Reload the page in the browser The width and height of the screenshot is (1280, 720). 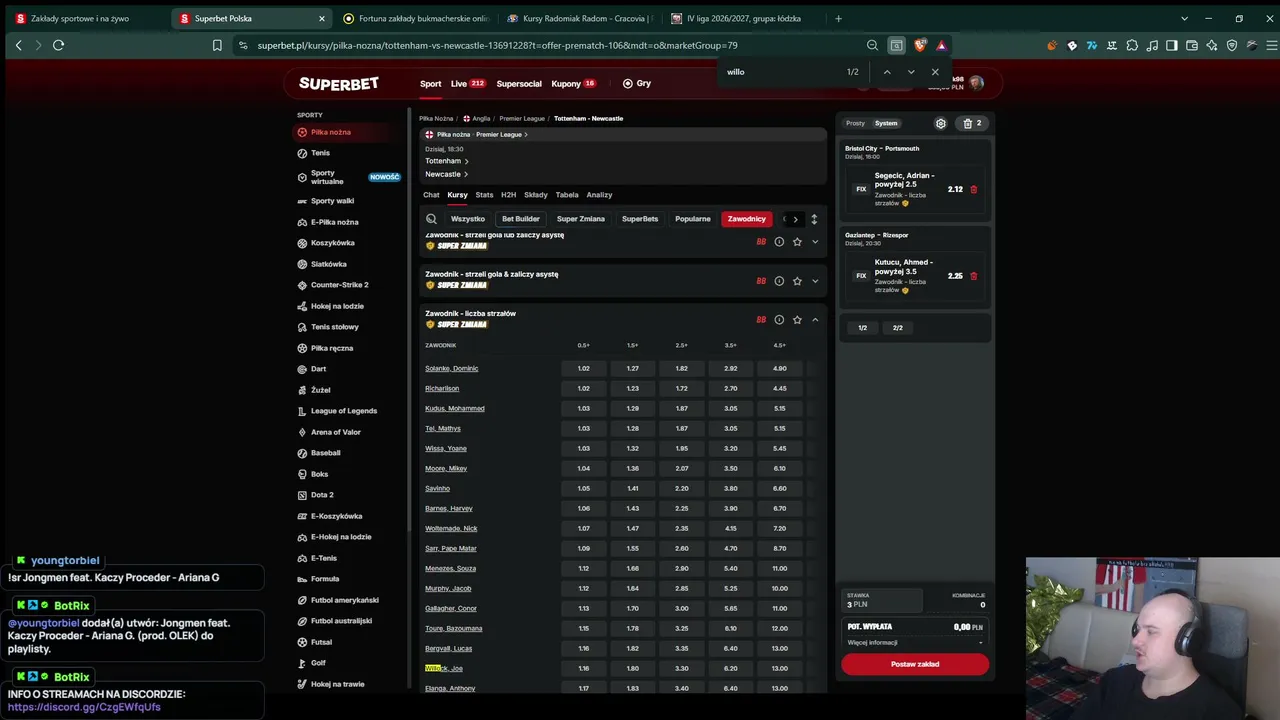(58, 45)
